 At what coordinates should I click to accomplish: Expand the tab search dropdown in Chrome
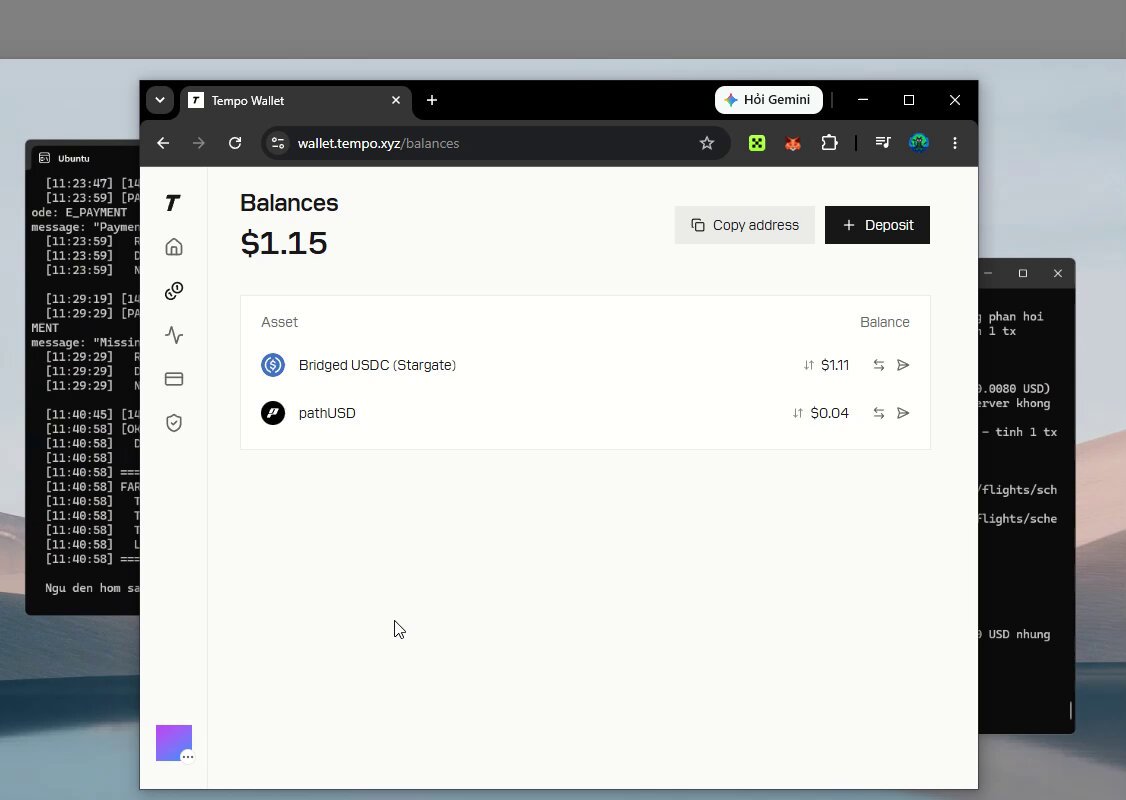point(160,101)
